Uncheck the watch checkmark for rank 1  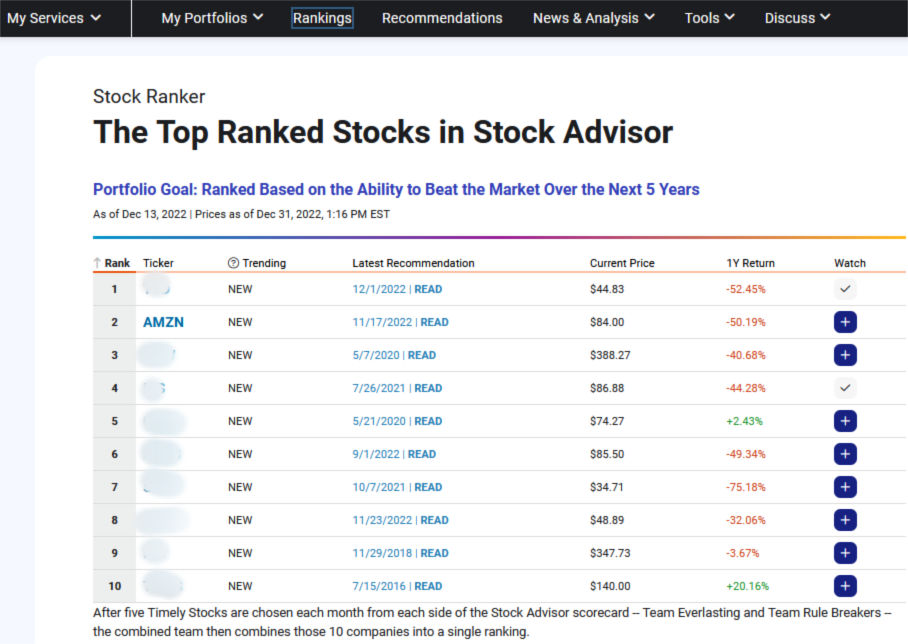click(845, 289)
